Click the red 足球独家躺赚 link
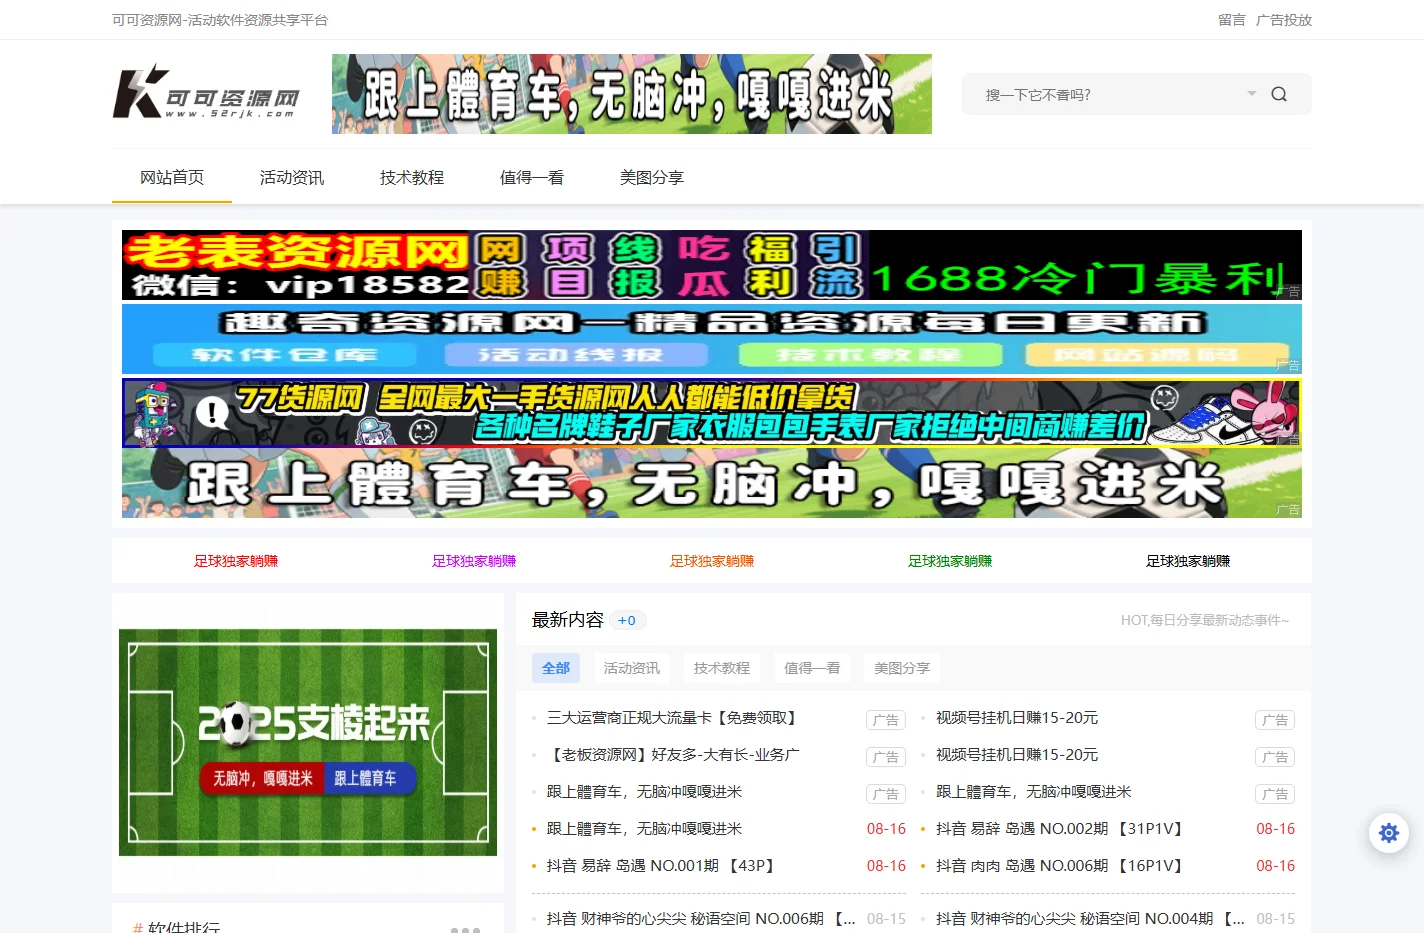 click(x=236, y=561)
